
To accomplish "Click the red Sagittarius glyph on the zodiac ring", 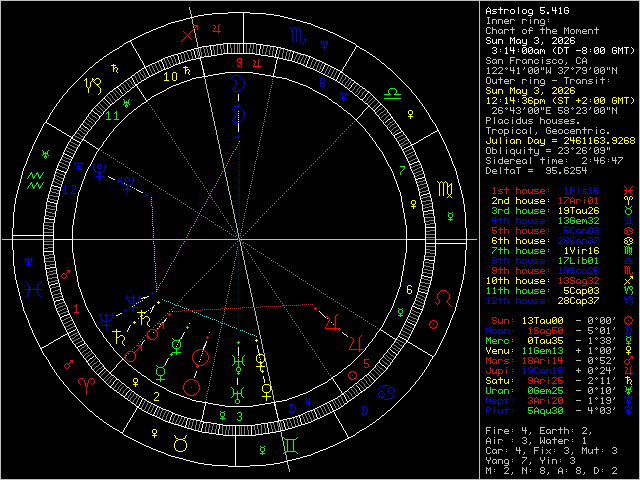I will [x=189, y=33].
